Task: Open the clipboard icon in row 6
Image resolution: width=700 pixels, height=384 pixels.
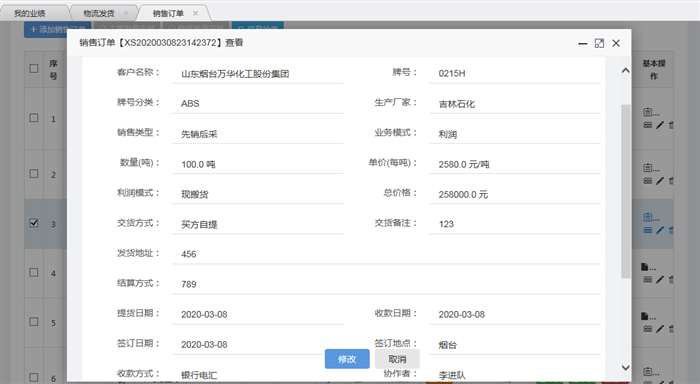Action: tap(648, 371)
